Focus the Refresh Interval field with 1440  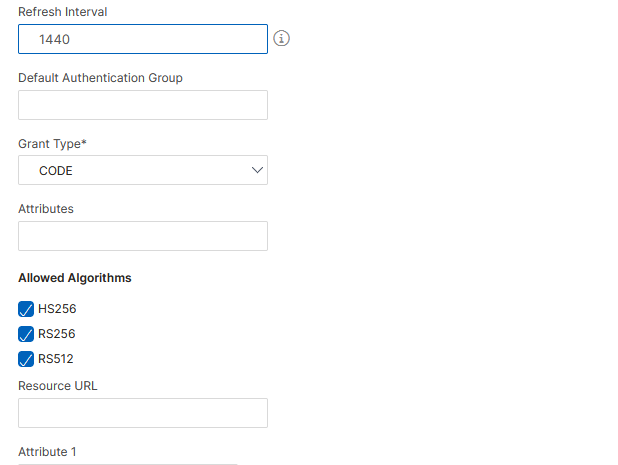pos(142,39)
